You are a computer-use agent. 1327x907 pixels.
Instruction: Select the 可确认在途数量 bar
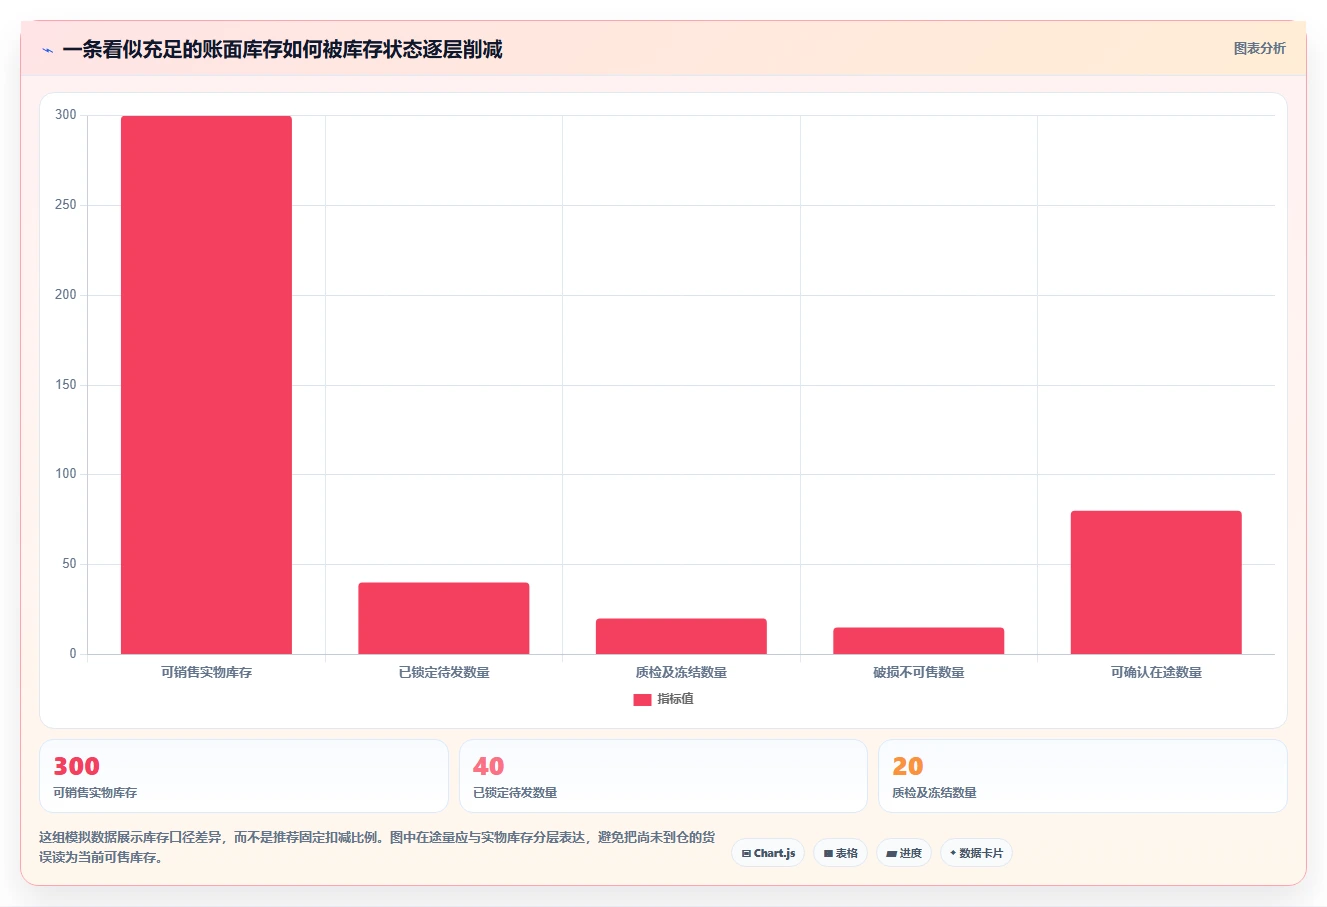(1156, 582)
